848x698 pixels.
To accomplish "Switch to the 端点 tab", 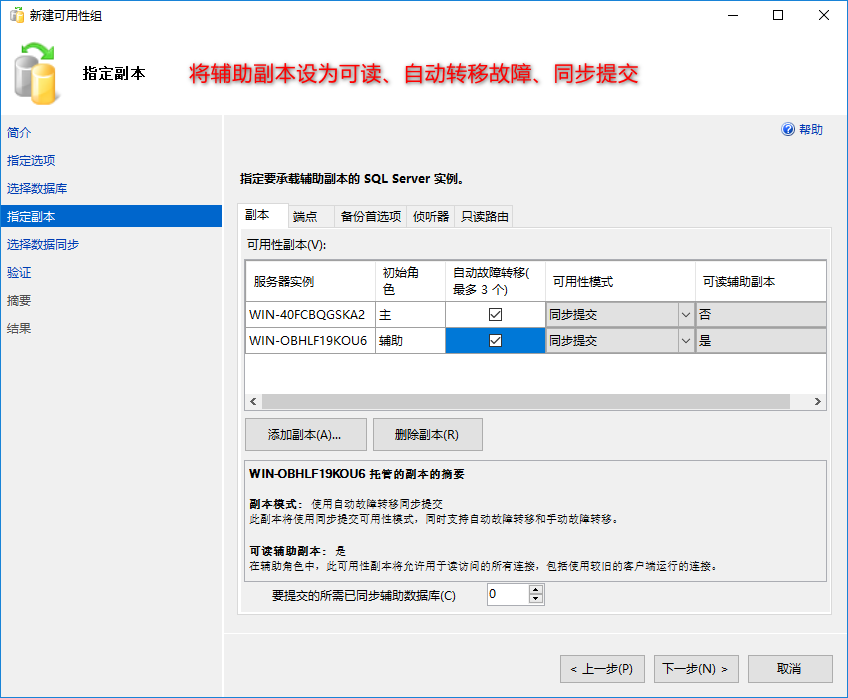I will tap(310, 217).
